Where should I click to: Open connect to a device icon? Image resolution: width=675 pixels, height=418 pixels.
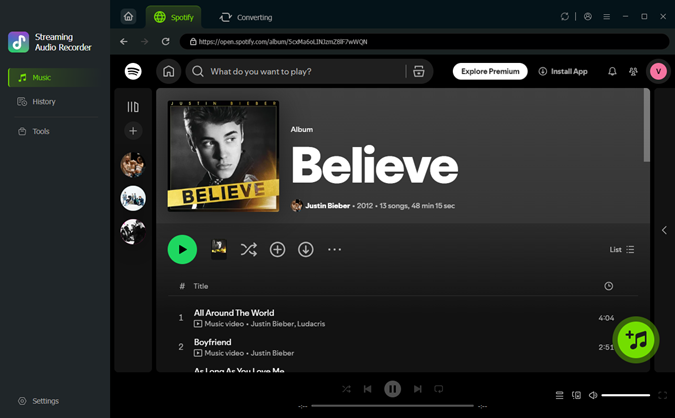pos(576,395)
